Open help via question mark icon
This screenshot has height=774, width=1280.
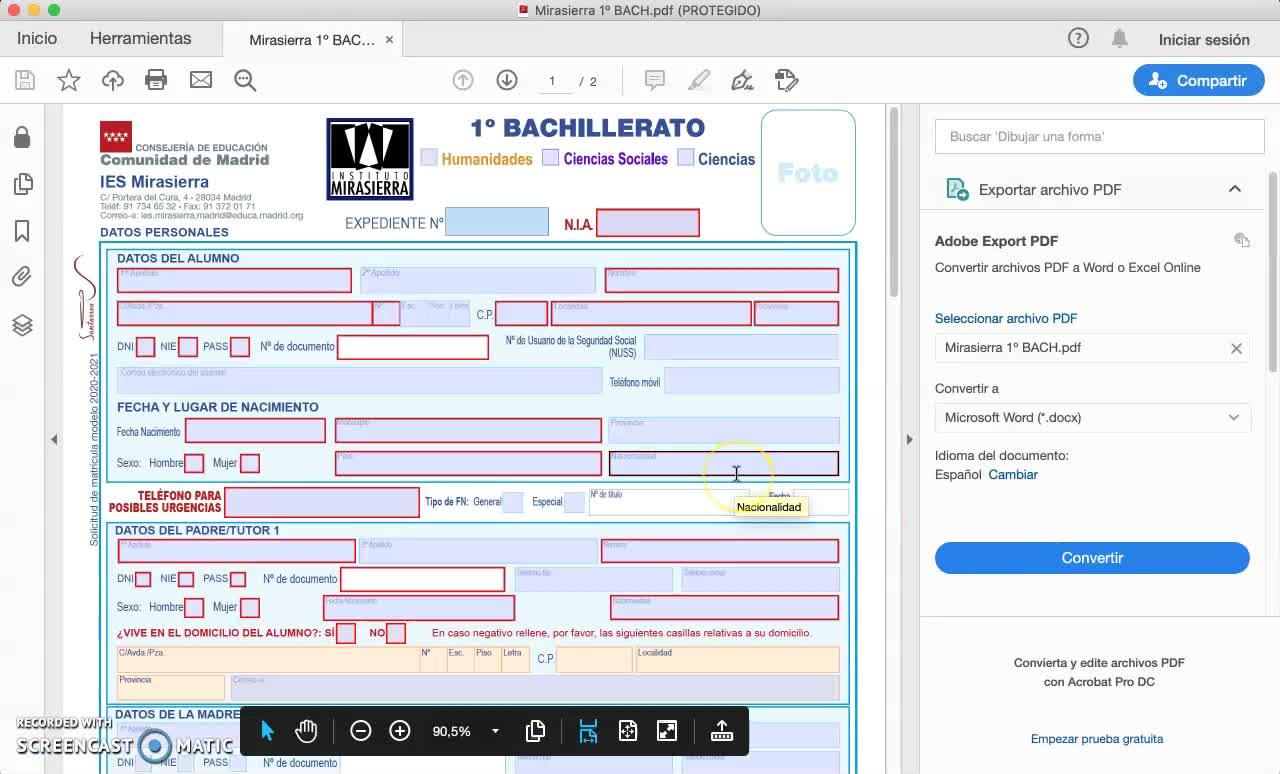click(1078, 39)
